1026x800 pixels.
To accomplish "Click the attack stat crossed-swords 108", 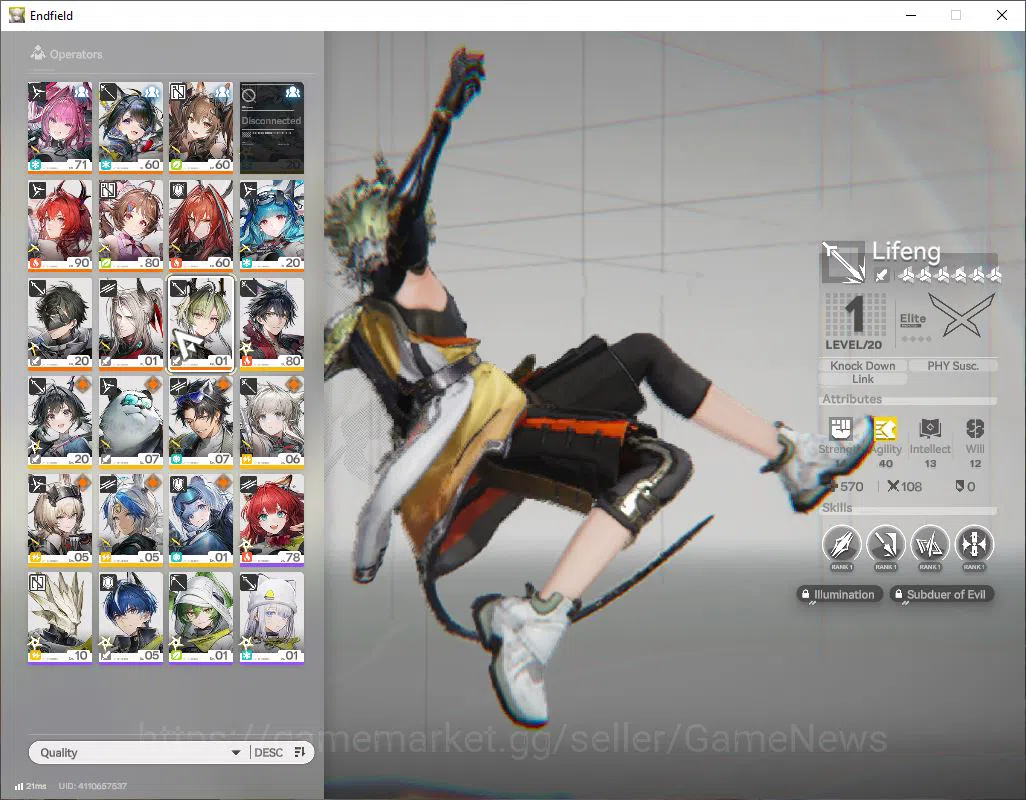I will point(904,487).
